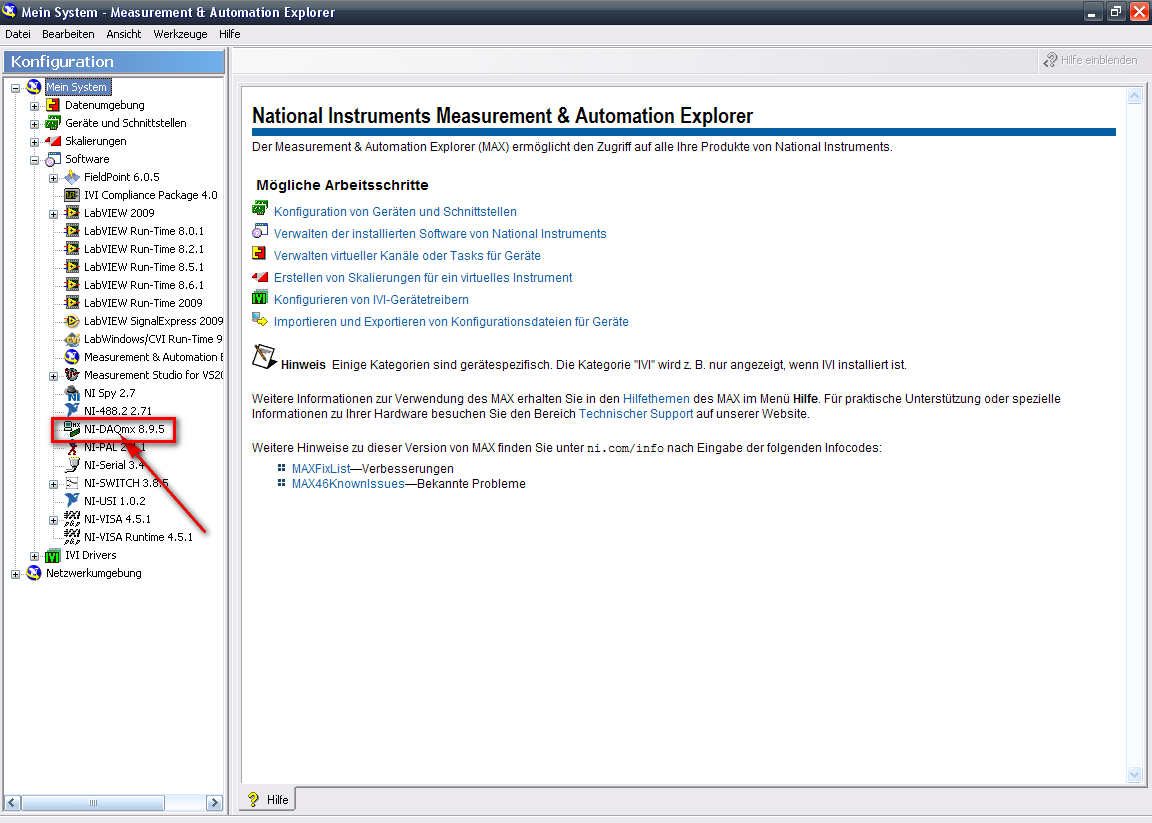Open the Werkzeuge menu
The image size is (1152, 823).
(x=180, y=34)
